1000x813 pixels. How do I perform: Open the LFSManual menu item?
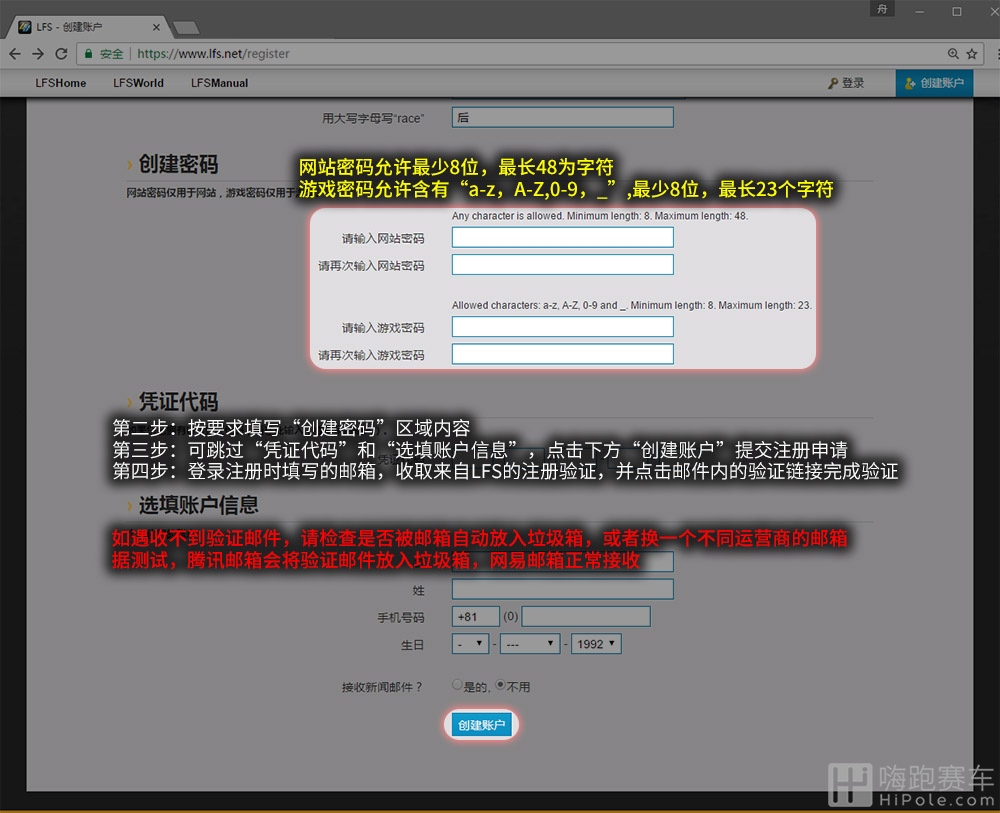(219, 83)
